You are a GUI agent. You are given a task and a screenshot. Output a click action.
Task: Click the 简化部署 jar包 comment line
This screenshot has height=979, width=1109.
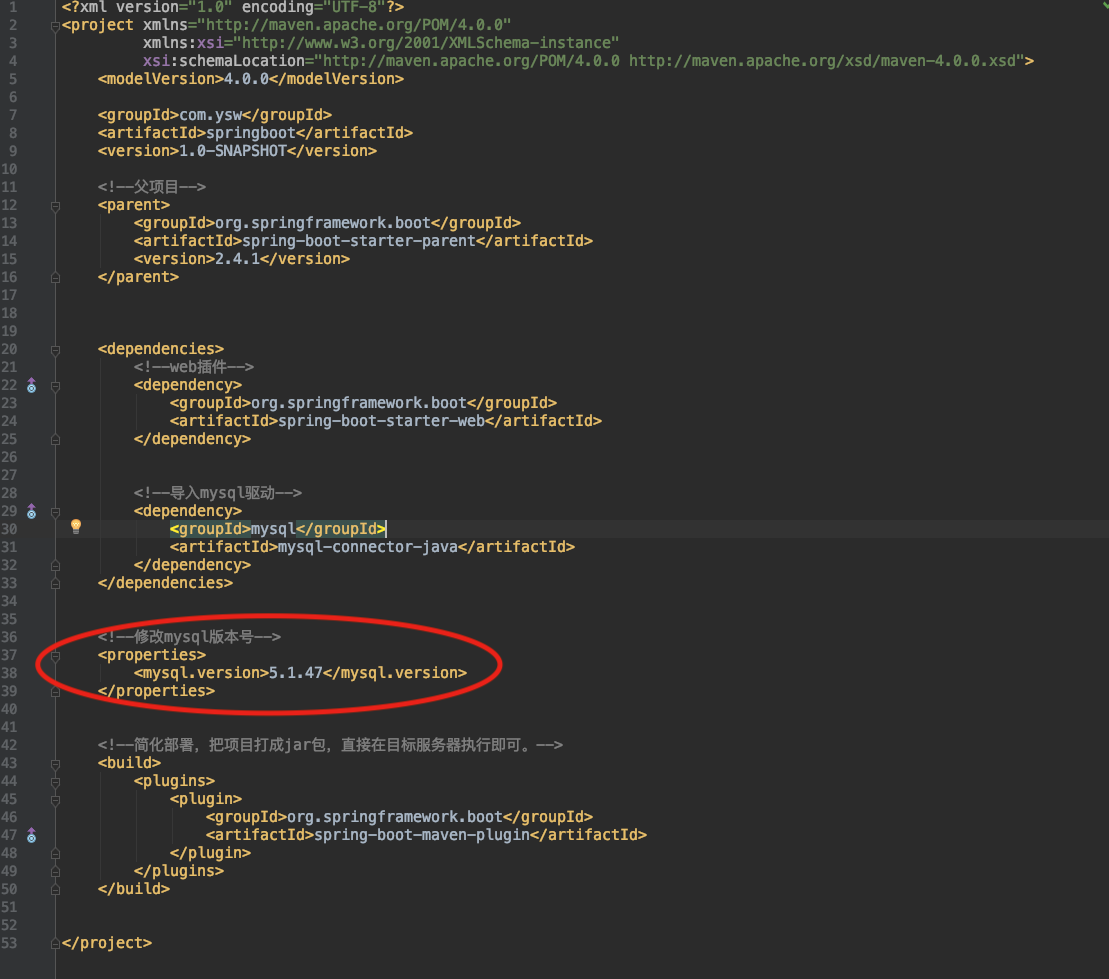[330, 745]
